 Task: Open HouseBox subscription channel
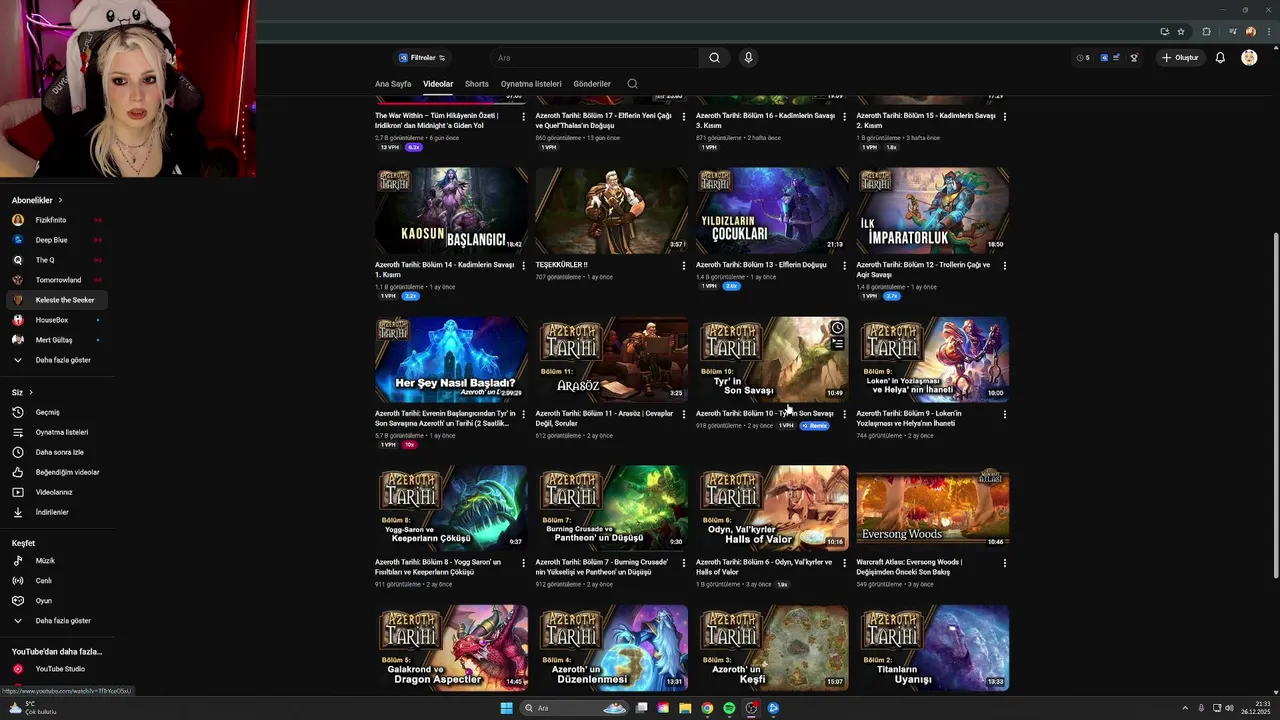click(x=57, y=320)
